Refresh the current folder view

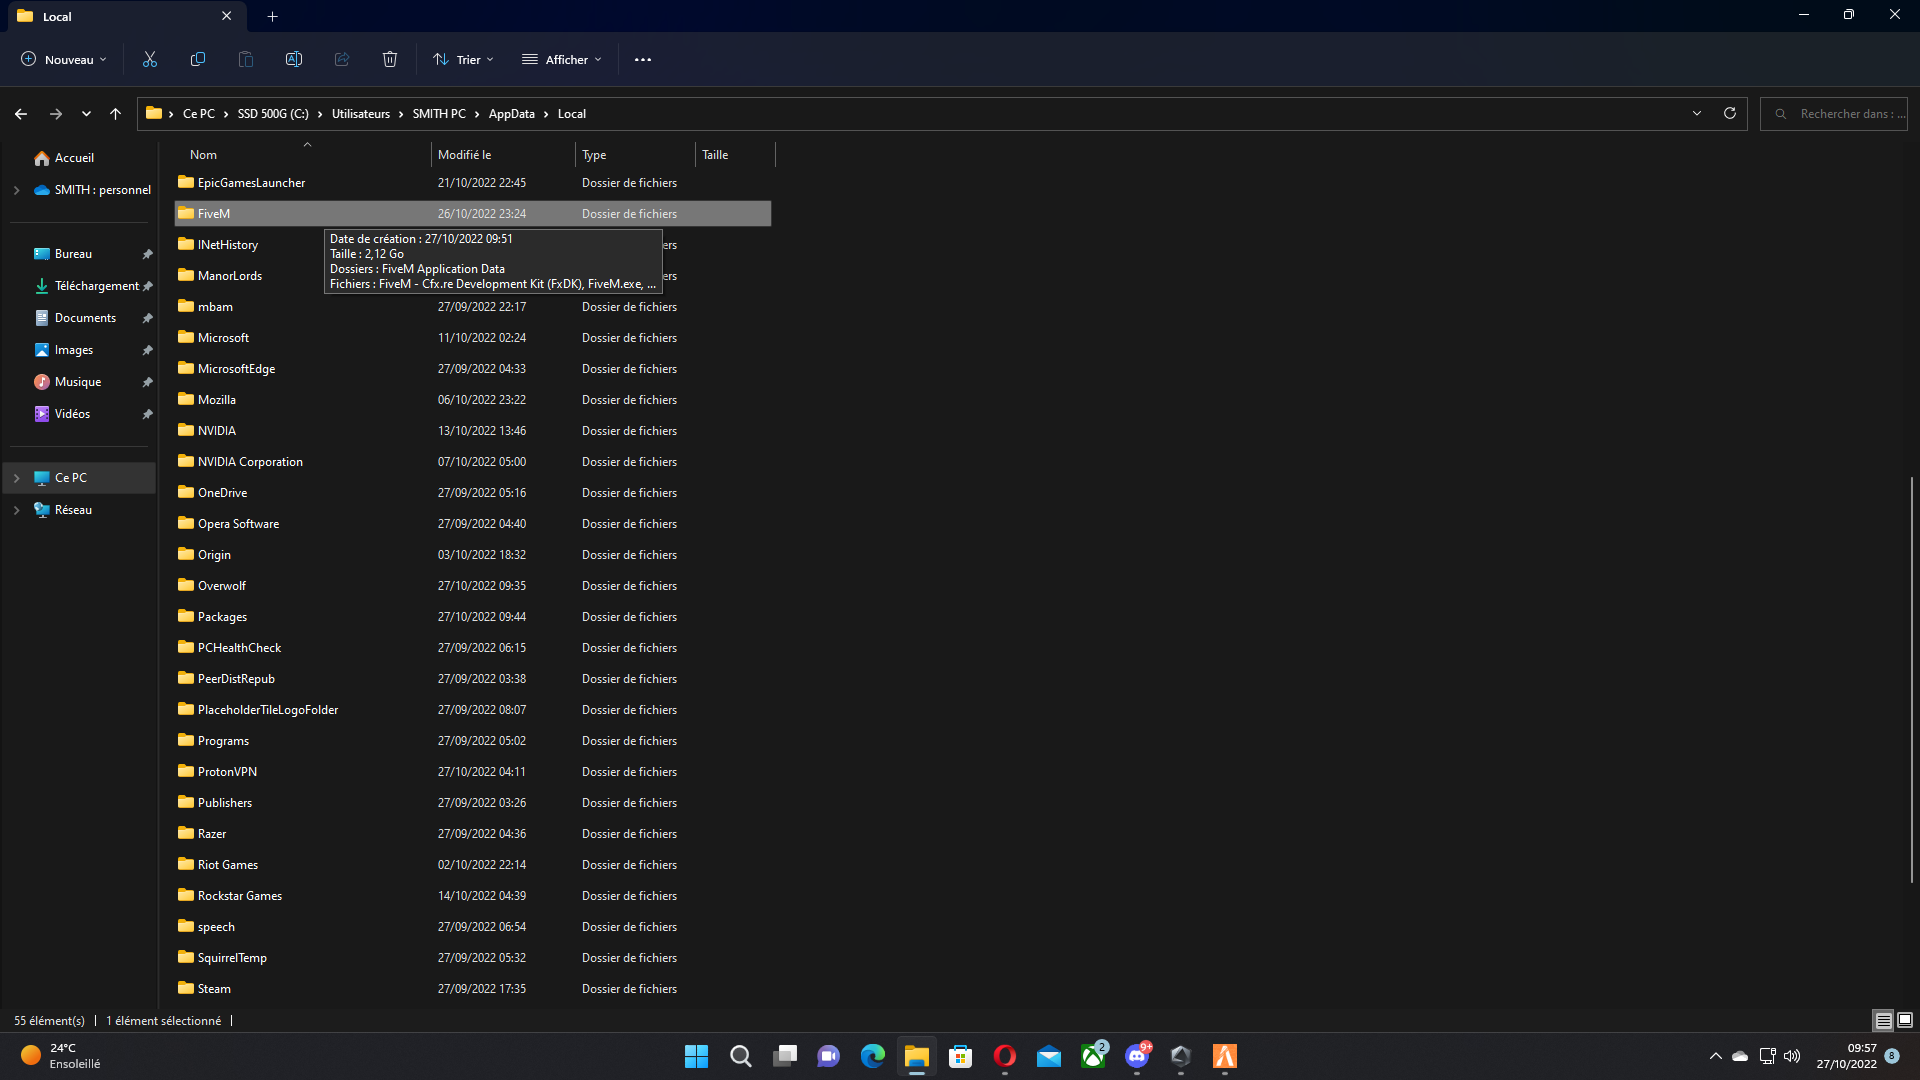click(x=1729, y=114)
